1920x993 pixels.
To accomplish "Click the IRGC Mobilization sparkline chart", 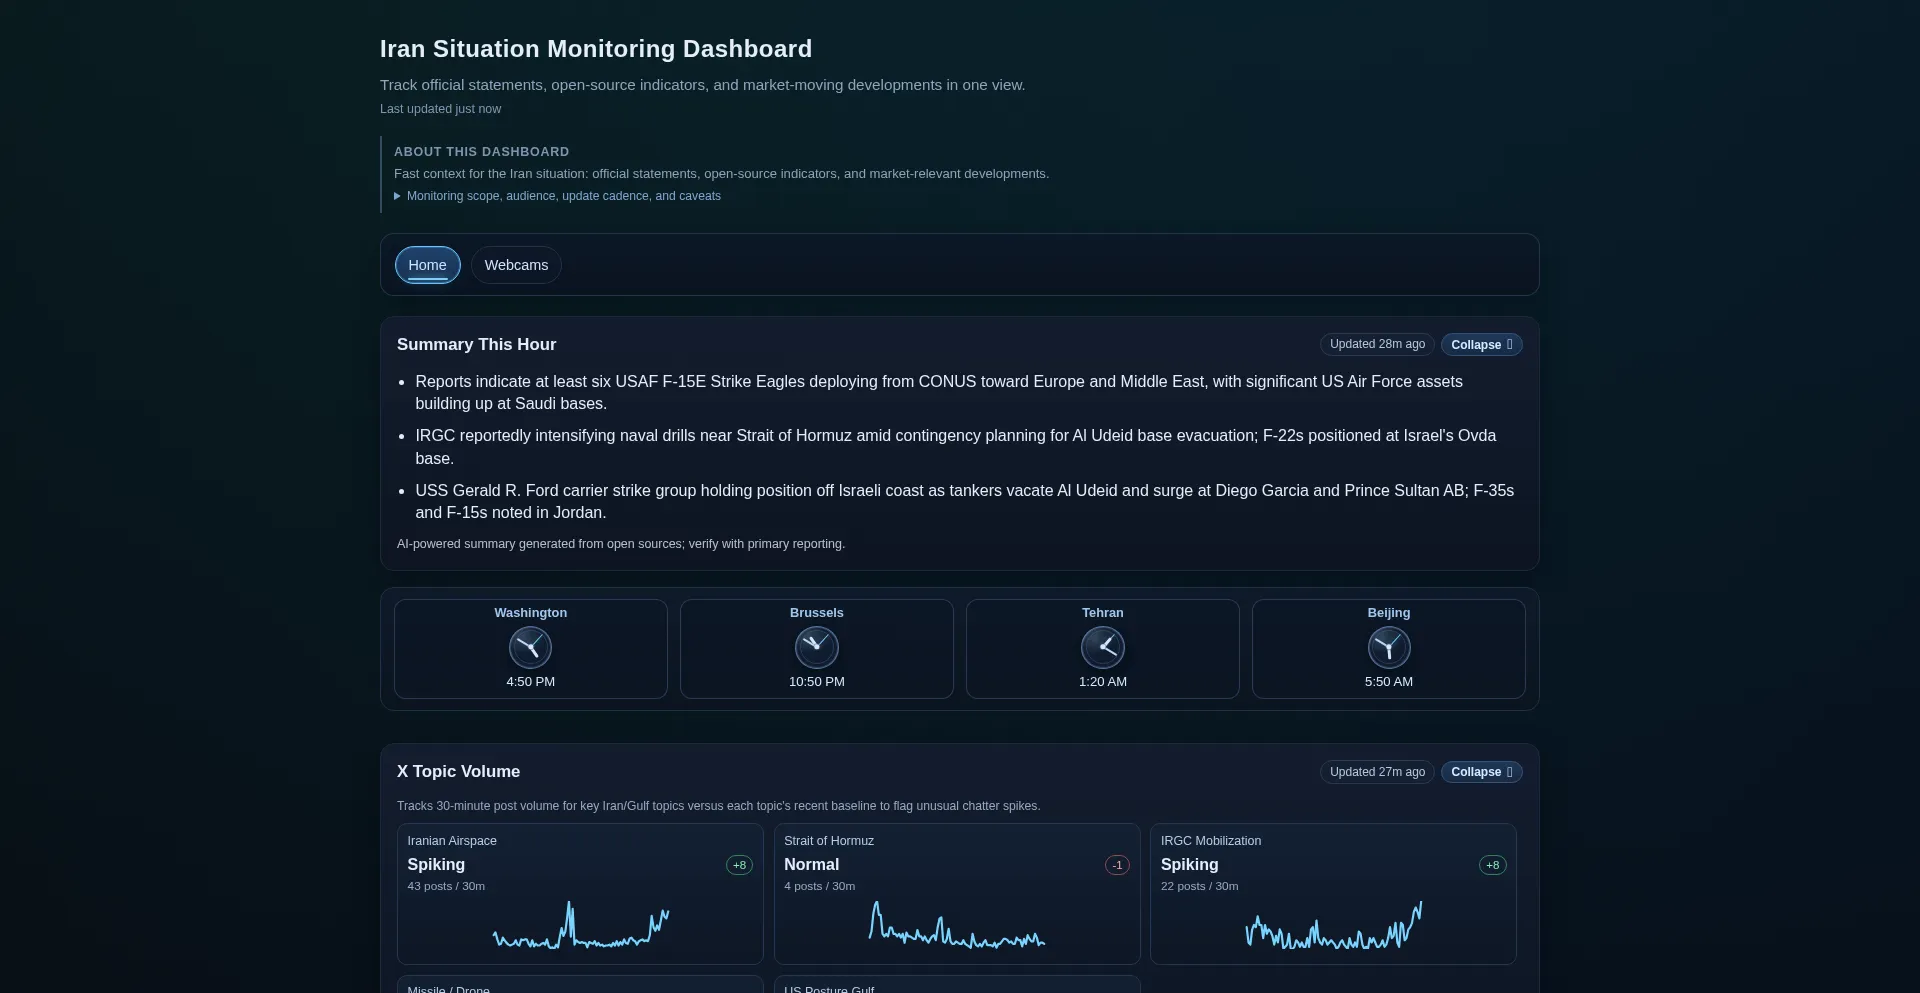I will tap(1333, 927).
